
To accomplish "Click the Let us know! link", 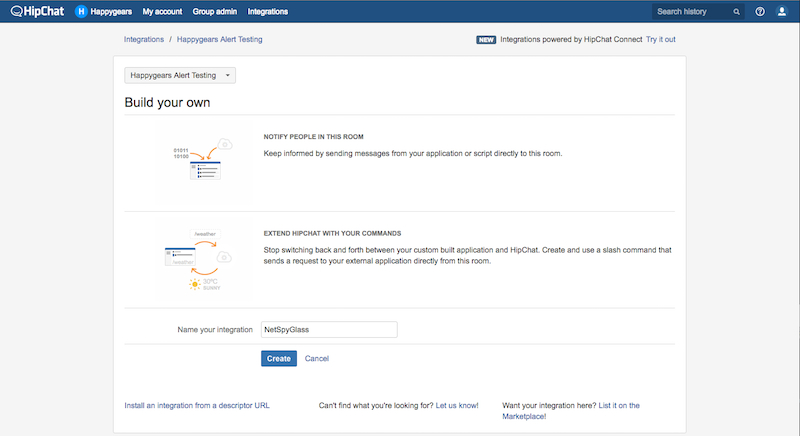I will click(x=457, y=405).
